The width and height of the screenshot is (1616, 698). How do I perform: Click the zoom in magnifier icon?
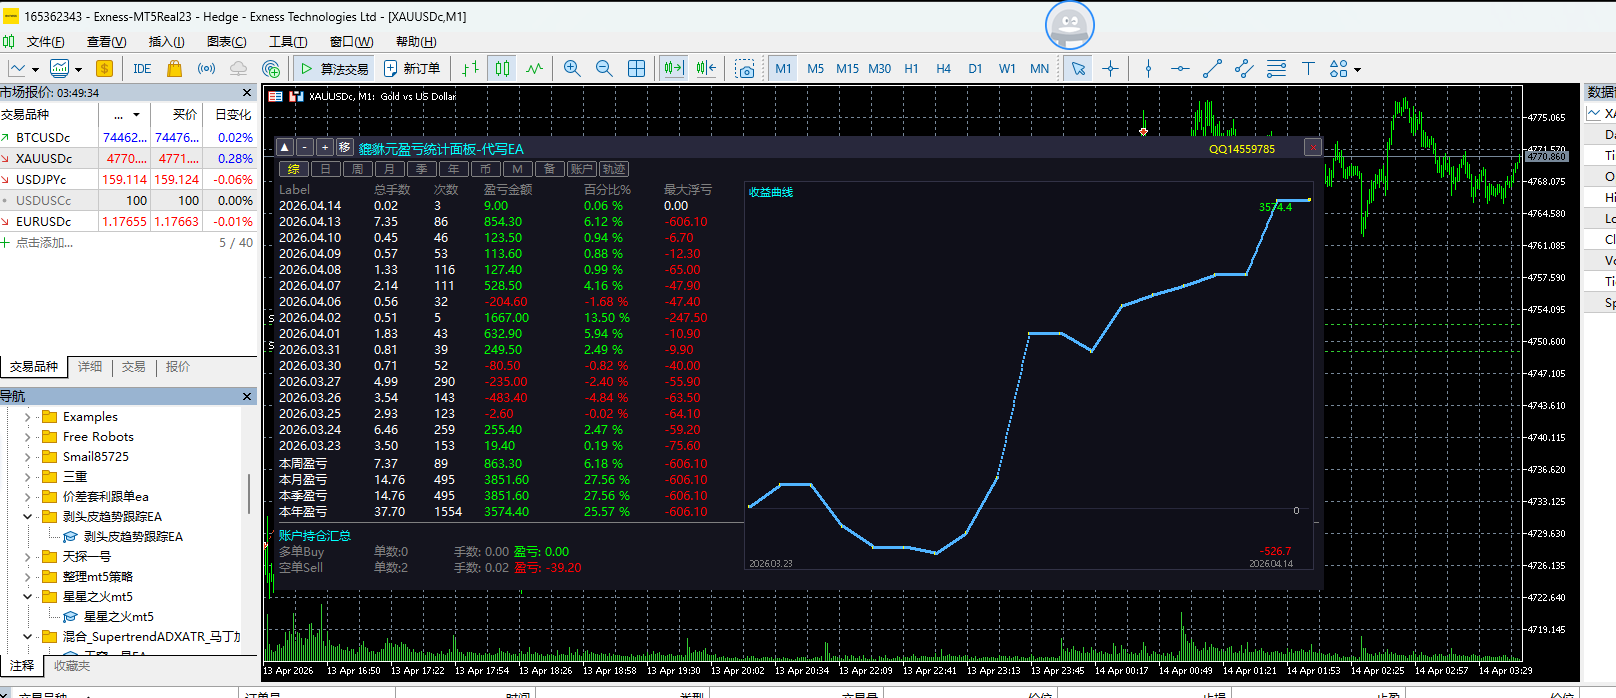(572, 68)
